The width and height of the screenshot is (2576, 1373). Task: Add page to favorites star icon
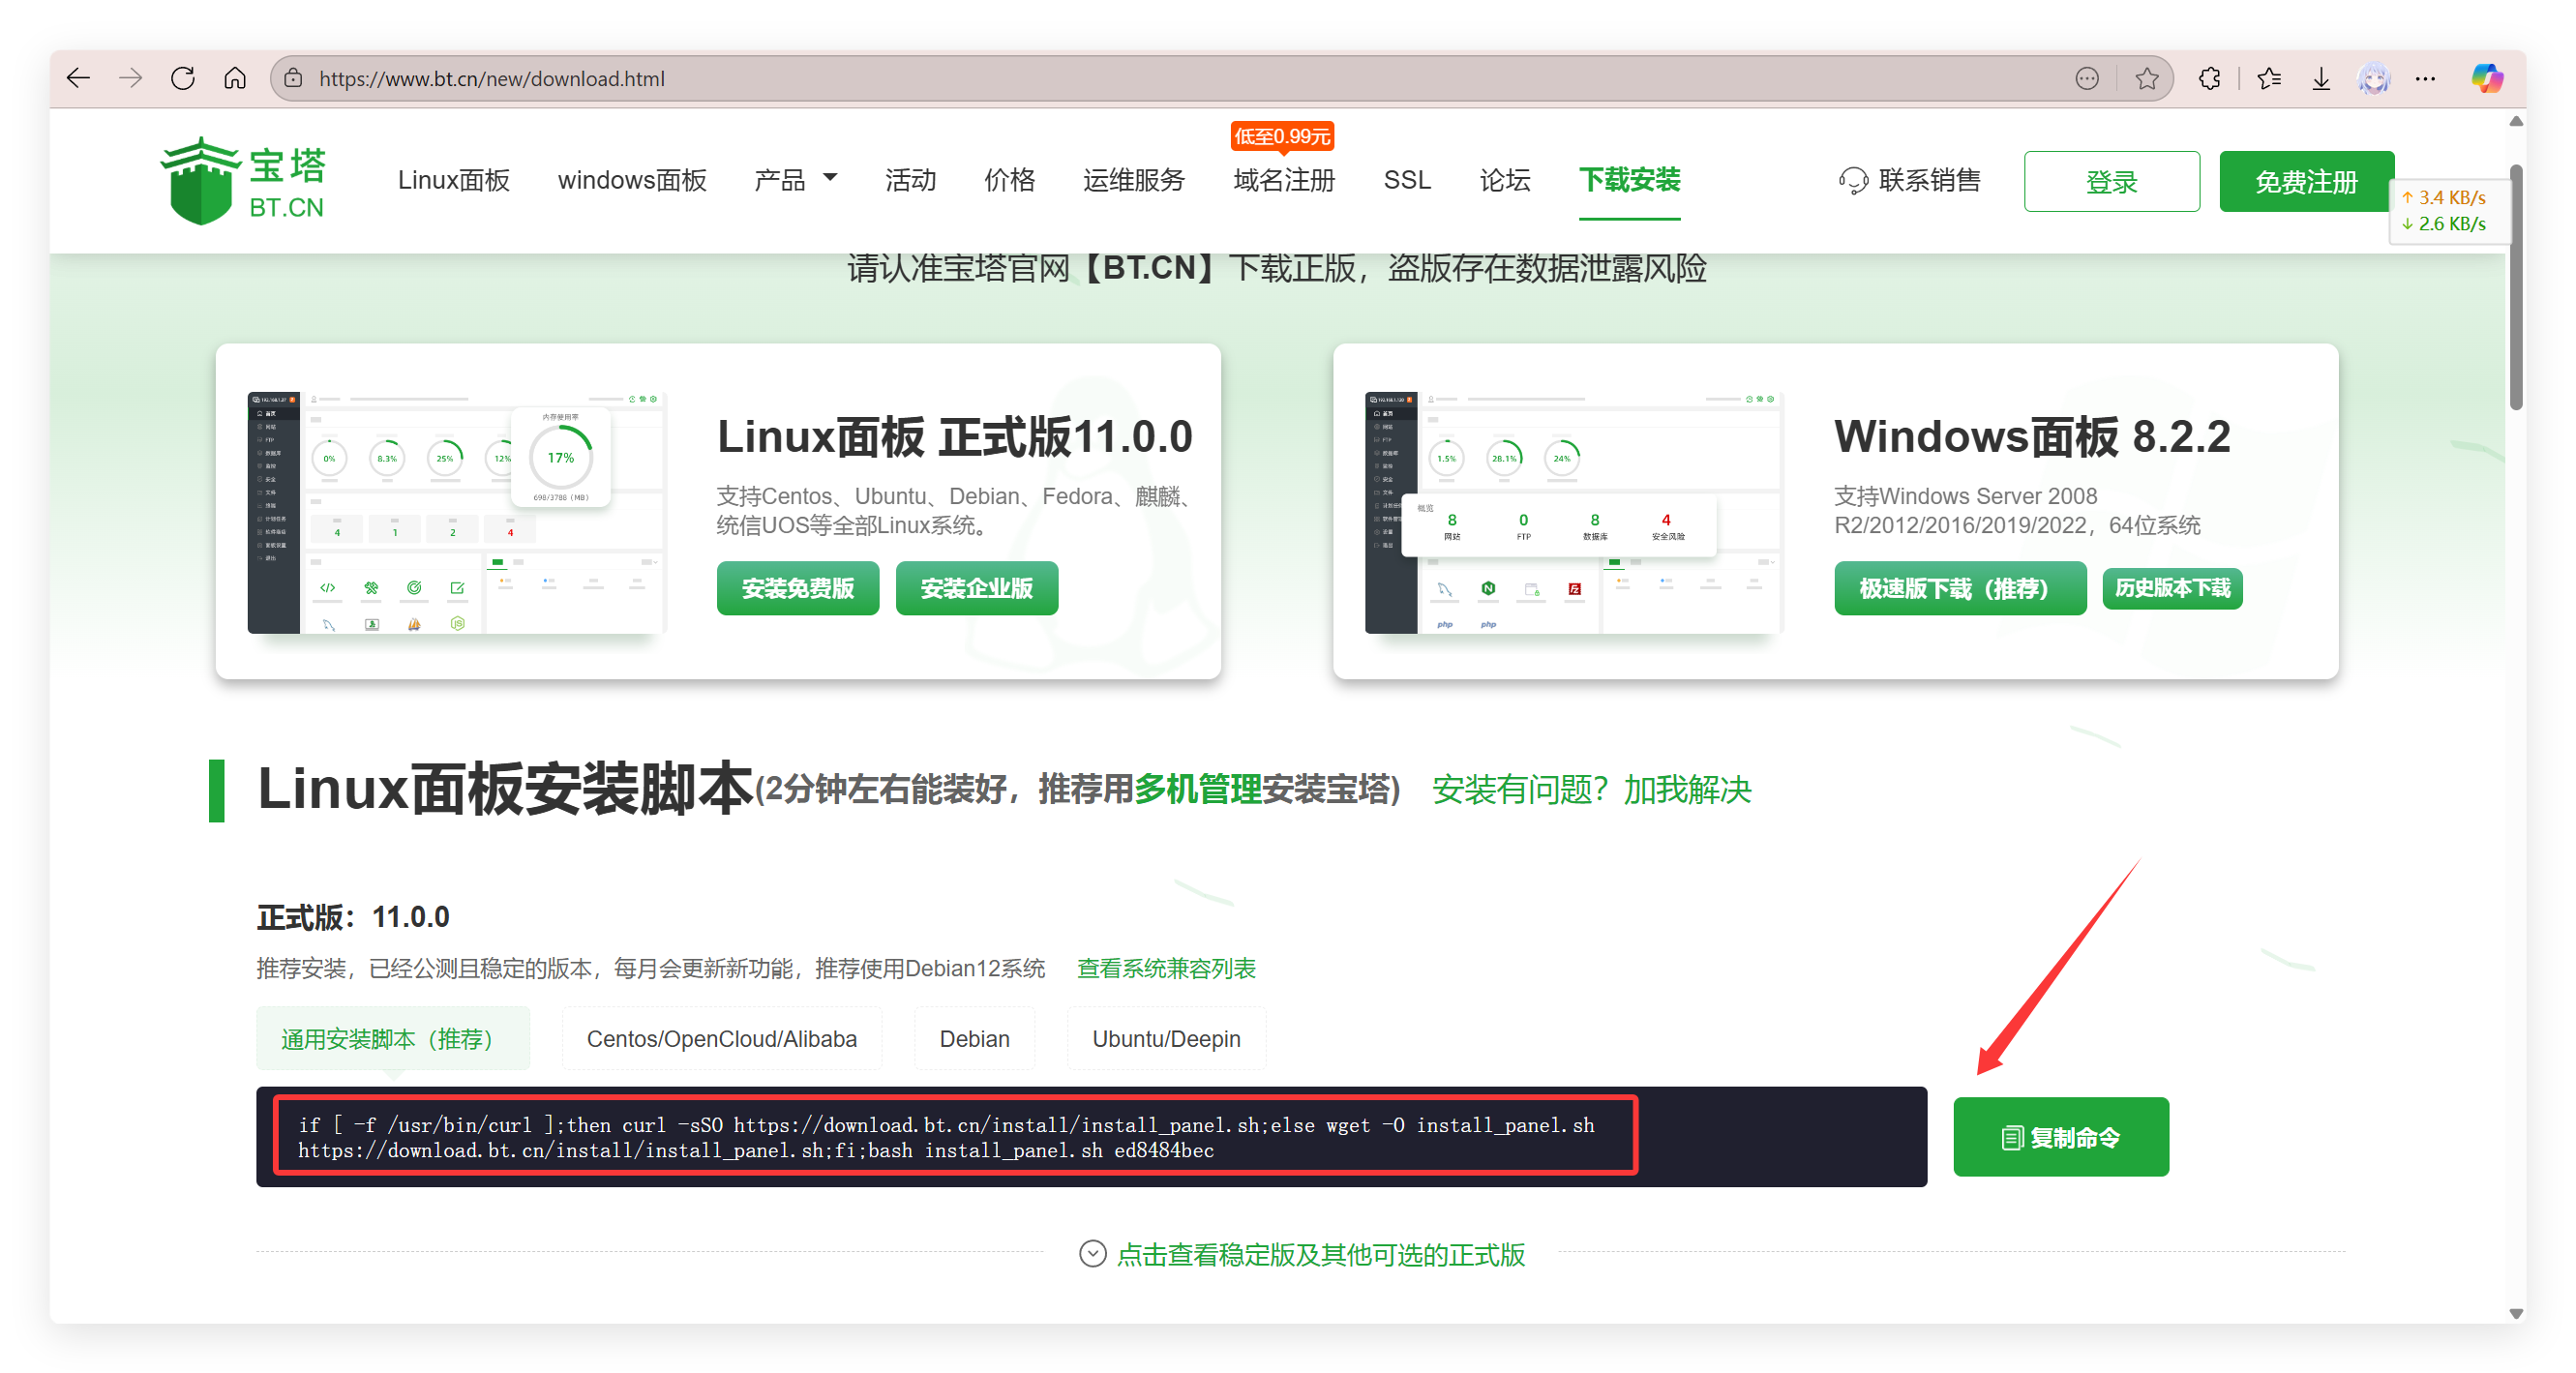[2146, 78]
